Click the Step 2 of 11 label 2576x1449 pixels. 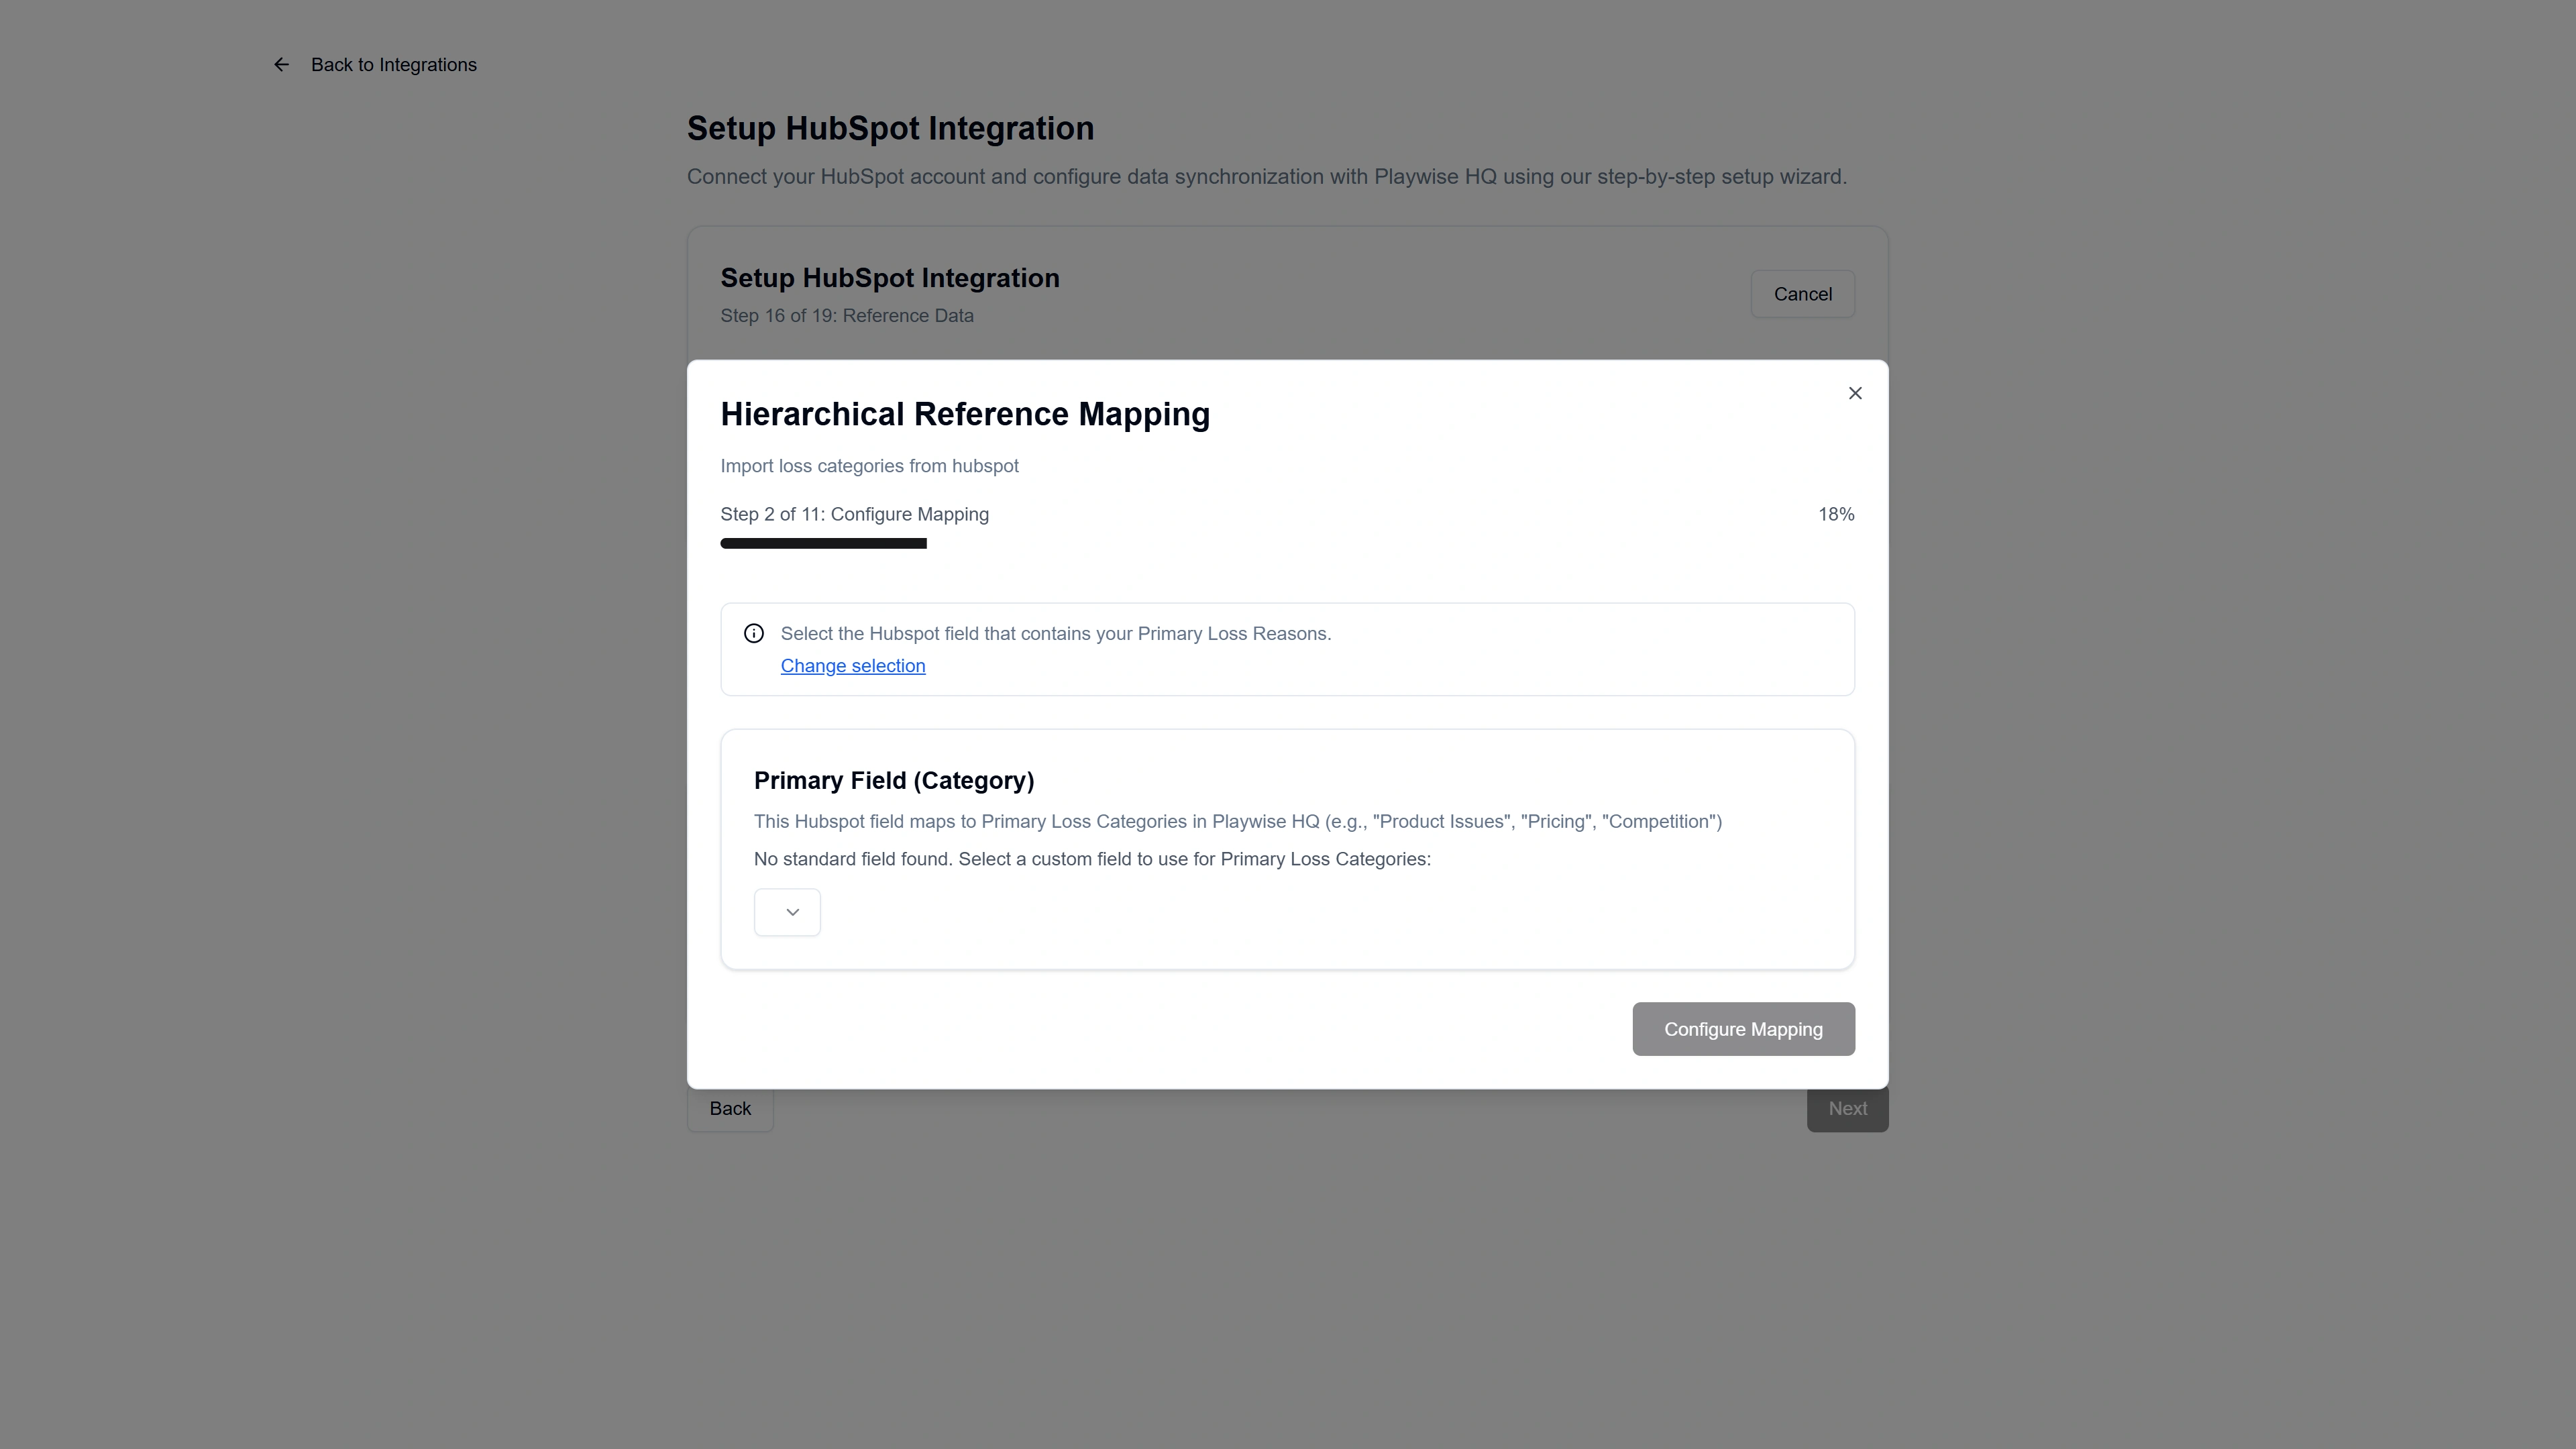coord(854,514)
